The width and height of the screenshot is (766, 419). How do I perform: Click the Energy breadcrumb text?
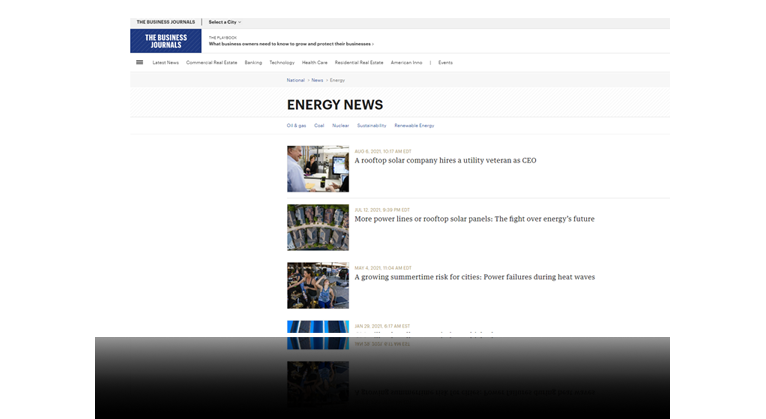(337, 80)
